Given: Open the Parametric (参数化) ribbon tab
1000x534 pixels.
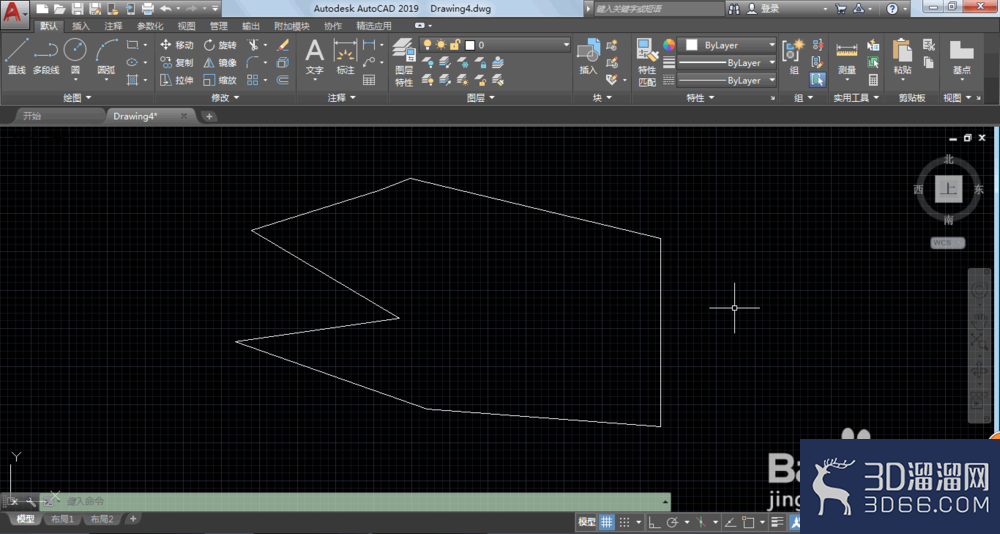Looking at the screenshot, I should point(150,26).
